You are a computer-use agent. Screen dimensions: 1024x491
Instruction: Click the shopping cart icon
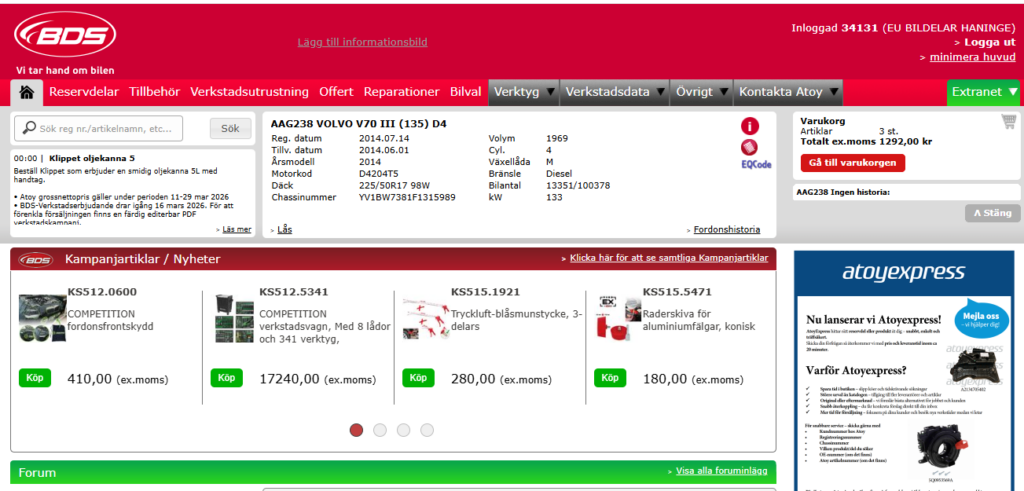click(1008, 121)
